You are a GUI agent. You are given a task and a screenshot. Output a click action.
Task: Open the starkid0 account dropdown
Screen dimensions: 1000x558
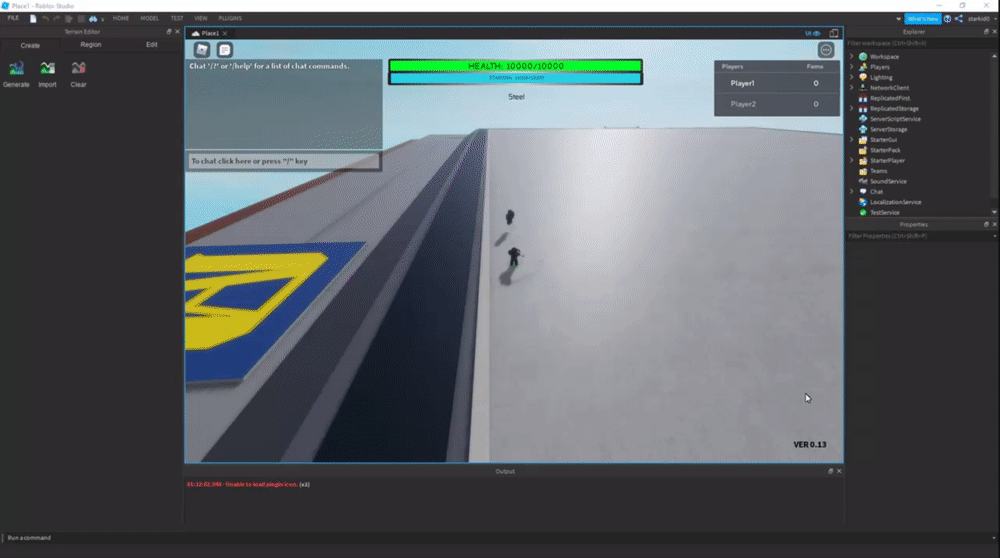coord(982,18)
